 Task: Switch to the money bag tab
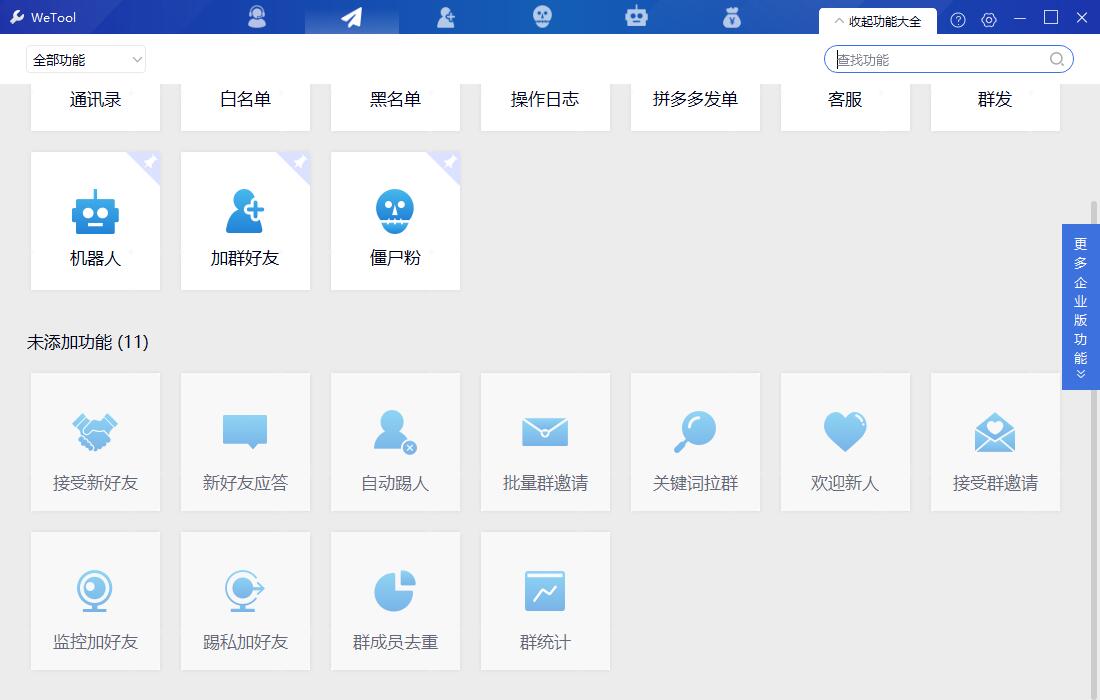coord(731,17)
